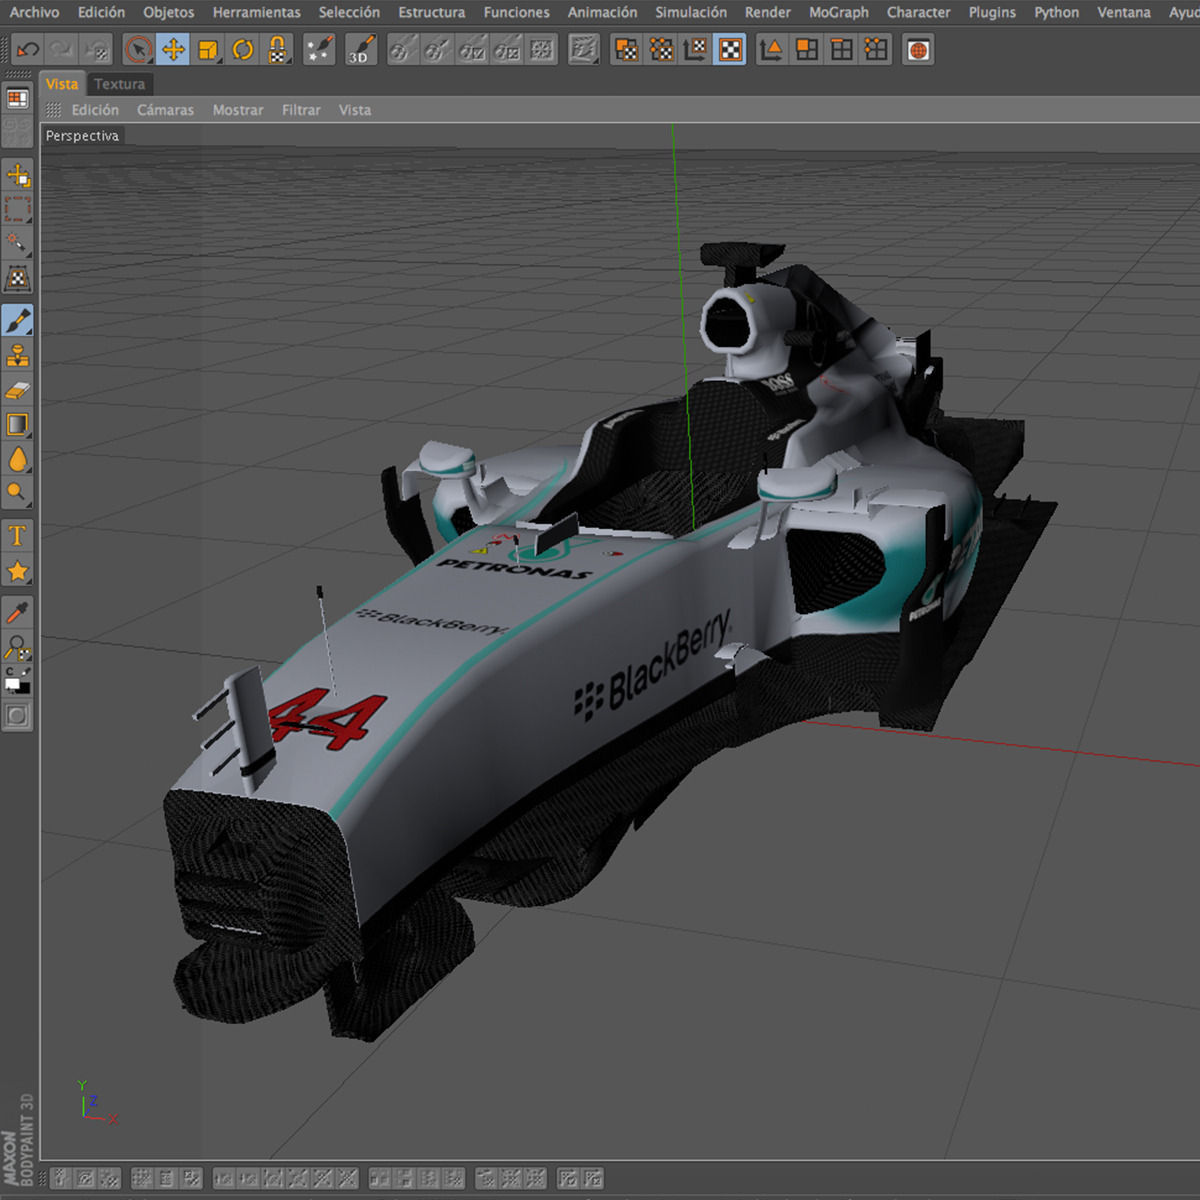Open the viewport Filtrar menu
The height and width of the screenshot is (1200, 1200).
coord(301,110)
